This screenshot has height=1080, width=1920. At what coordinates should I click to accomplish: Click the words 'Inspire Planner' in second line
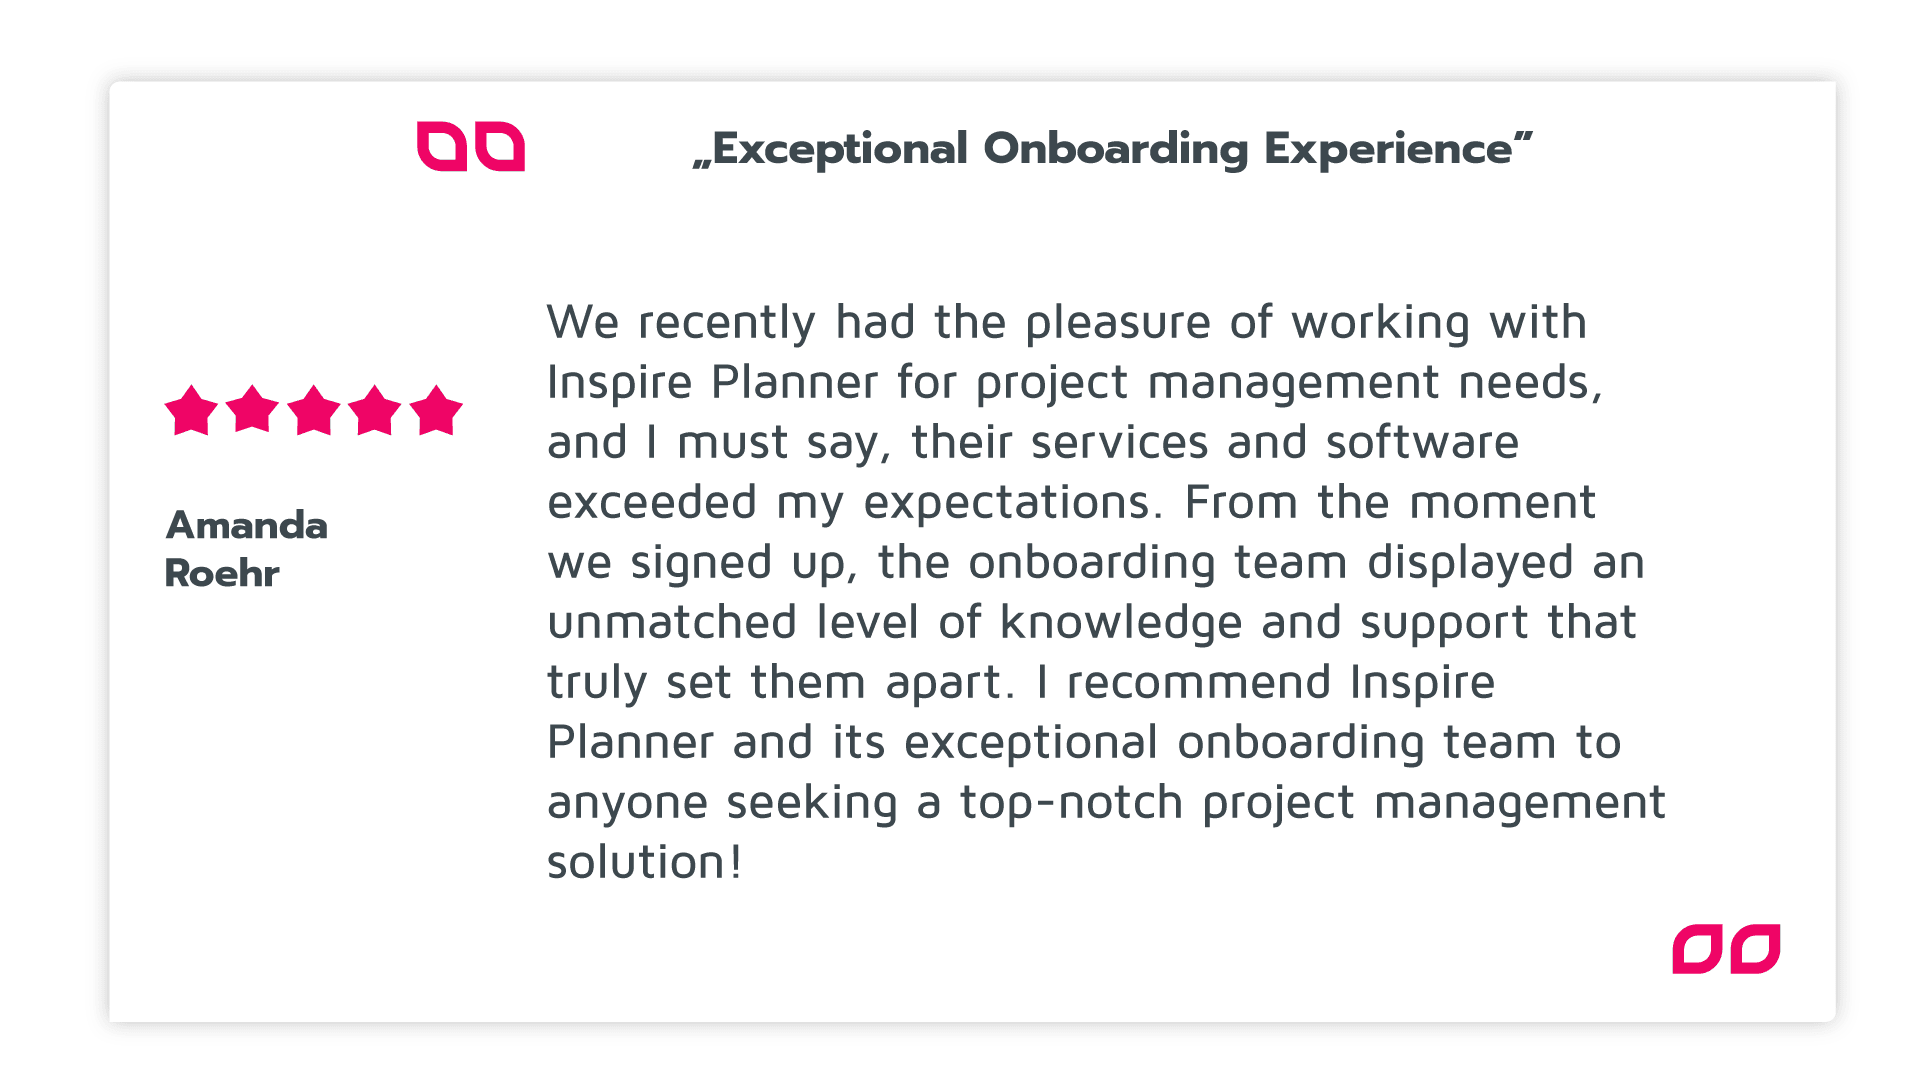click(713, 383)
